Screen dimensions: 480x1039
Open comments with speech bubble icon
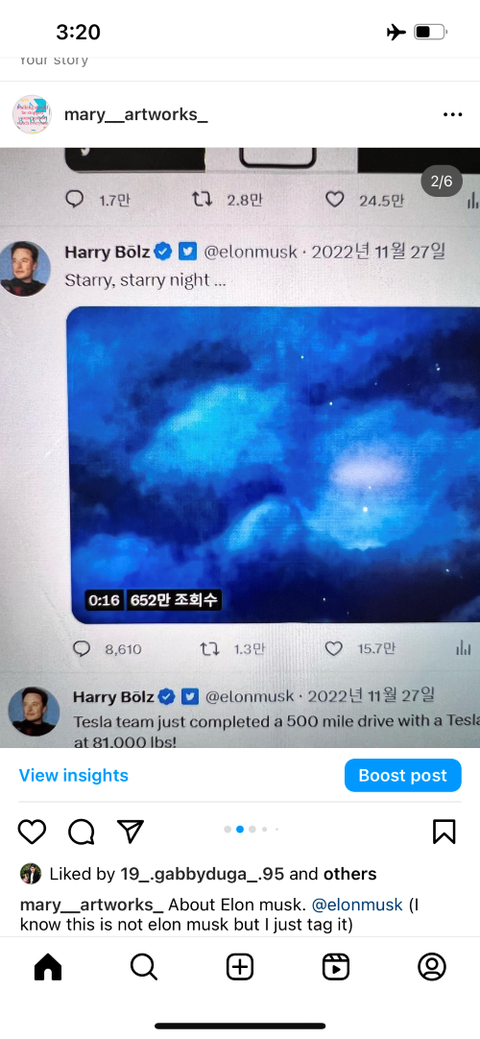pos(81,831)
